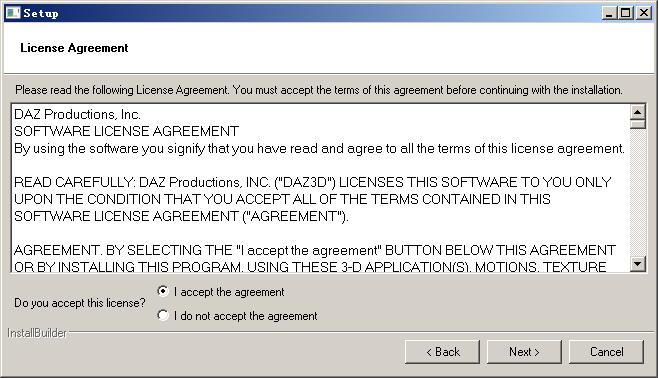658x378 pixels.
Task: Close the Setup dialog with the X
Action: click(x=644, y=13)
